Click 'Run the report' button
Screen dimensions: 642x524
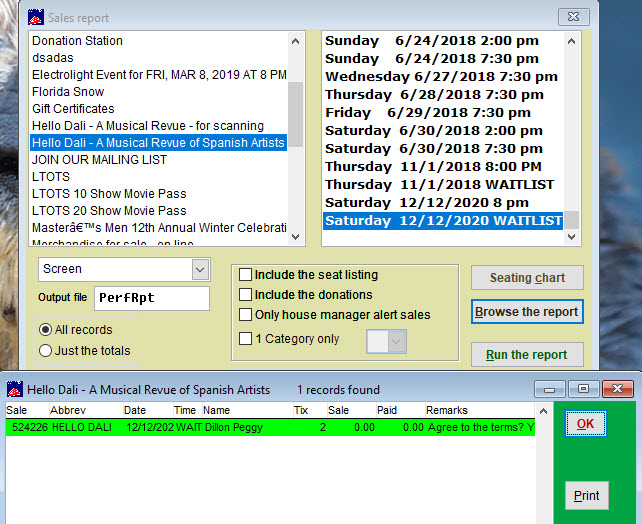click(x=527, y=355)
